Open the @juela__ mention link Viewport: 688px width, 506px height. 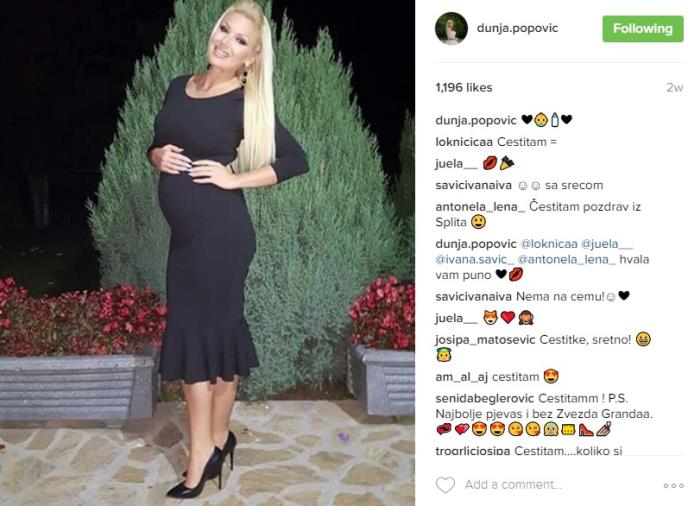point(607,244)
